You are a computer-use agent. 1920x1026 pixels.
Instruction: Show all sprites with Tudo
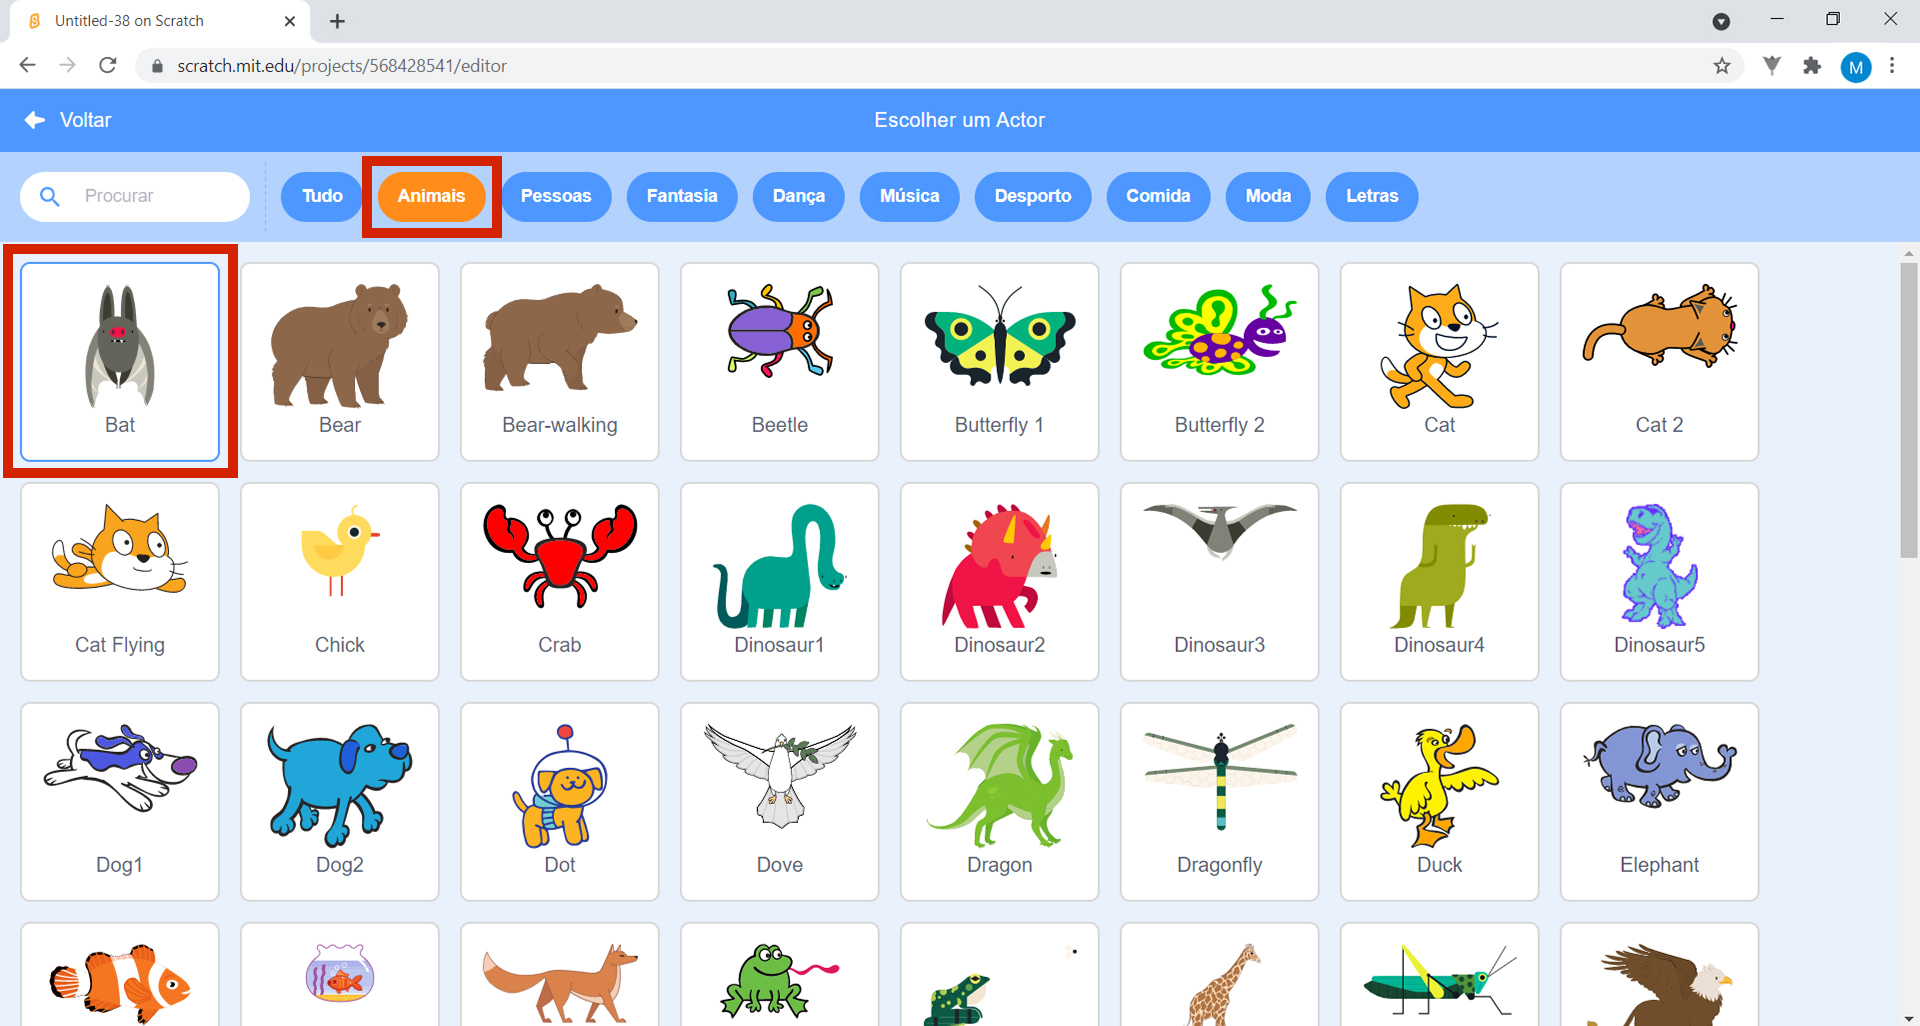pyautogui.click(x=322, y=196)
